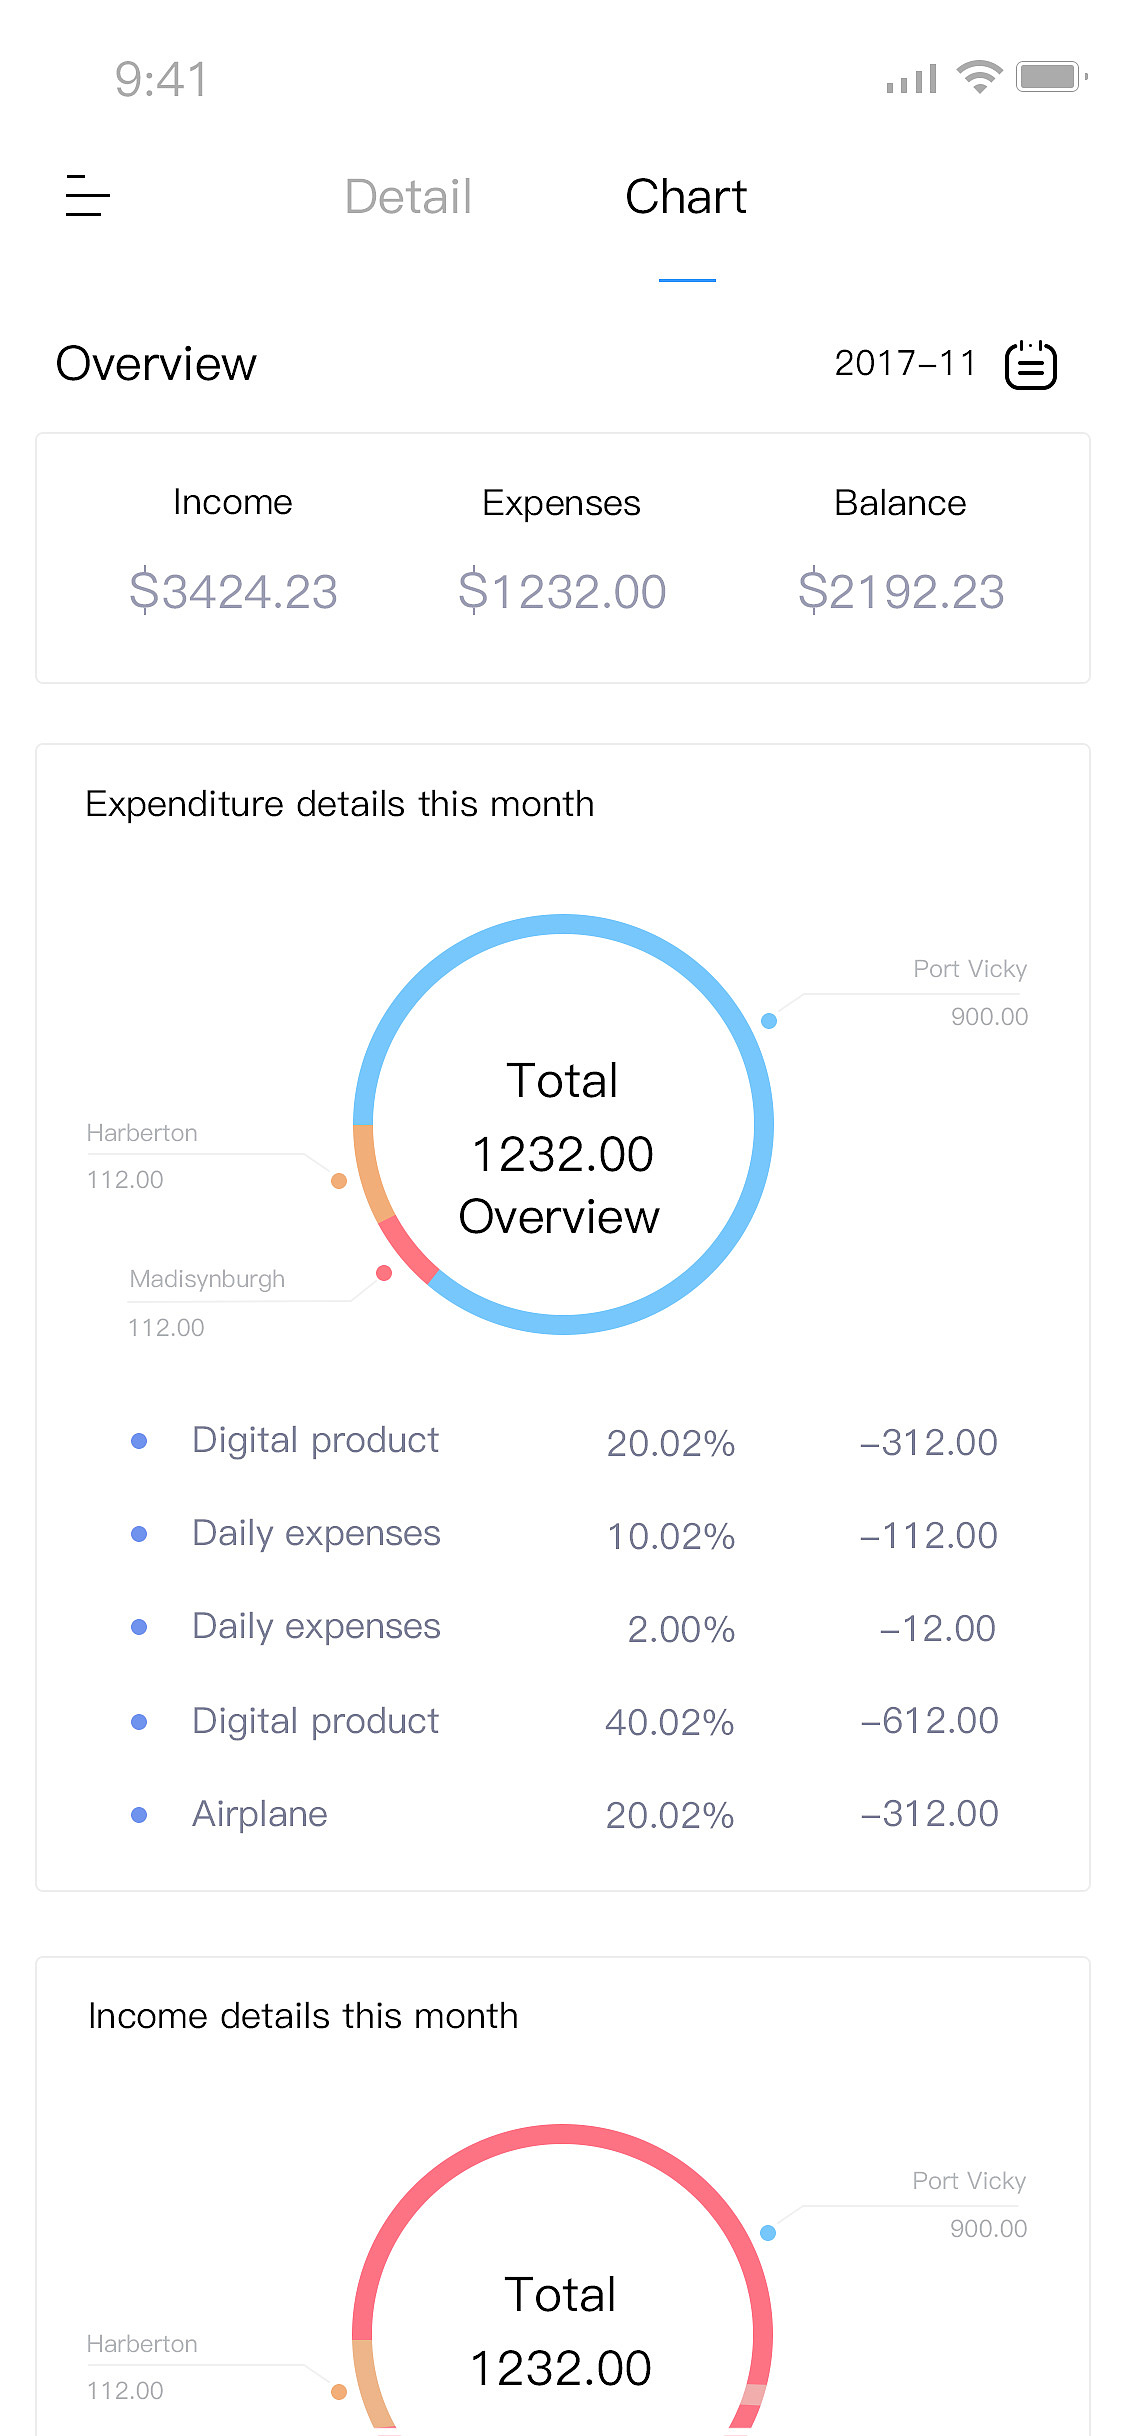Select the Chart tab
This screenshot has height=2436, width=1125.
686,197
